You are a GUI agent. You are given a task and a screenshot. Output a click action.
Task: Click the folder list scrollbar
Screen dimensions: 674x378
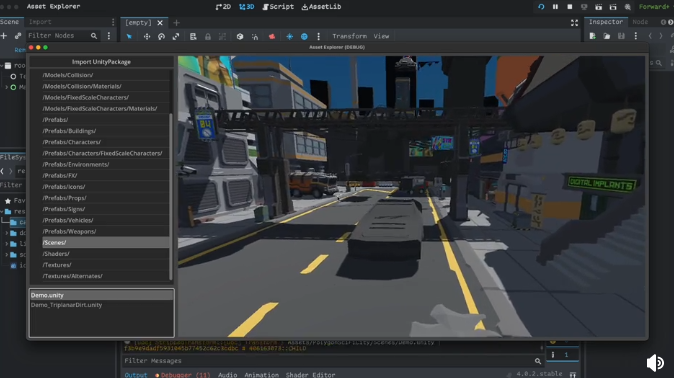click(x=171, y=196)
